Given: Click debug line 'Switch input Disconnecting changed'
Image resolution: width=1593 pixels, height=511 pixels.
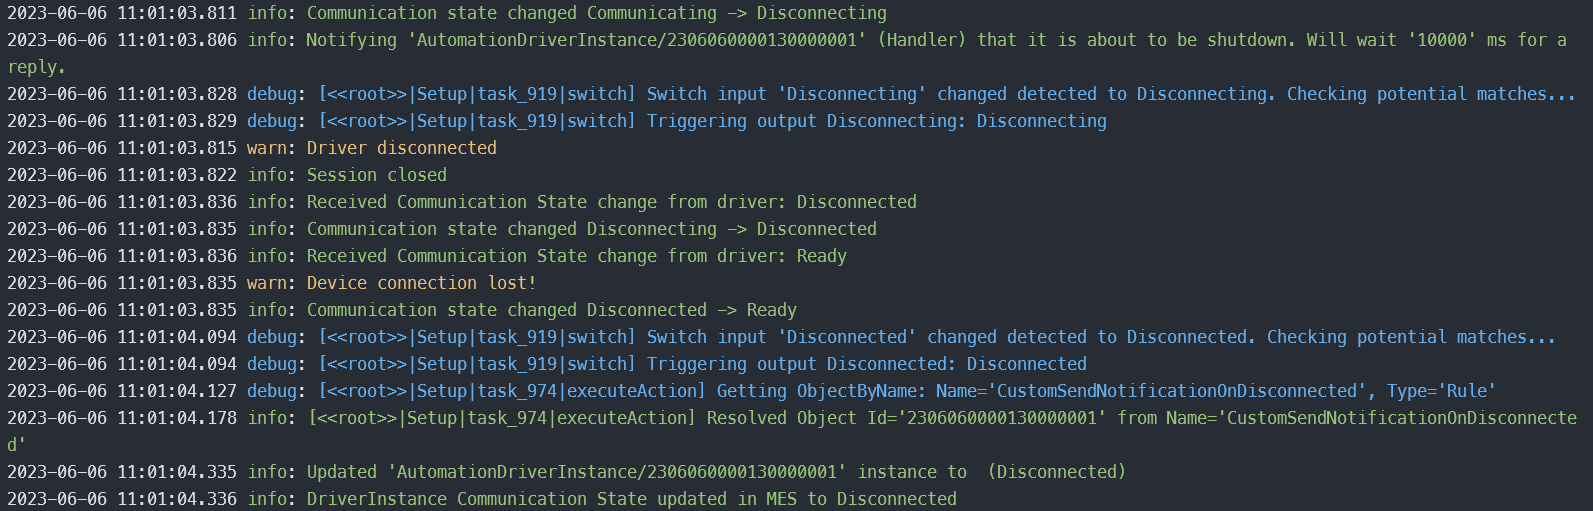Looking at the screenshot, I should coord(791,94).
